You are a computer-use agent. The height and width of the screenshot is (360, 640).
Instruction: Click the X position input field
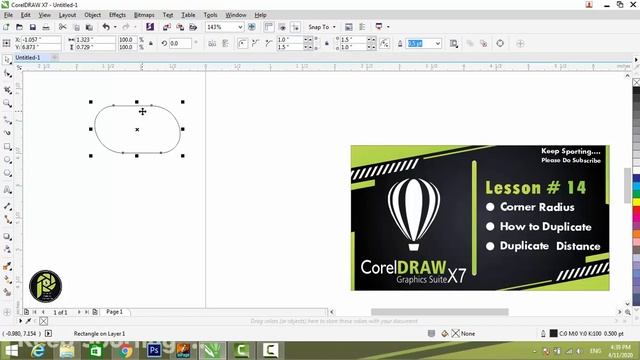(x=40, y=40)
